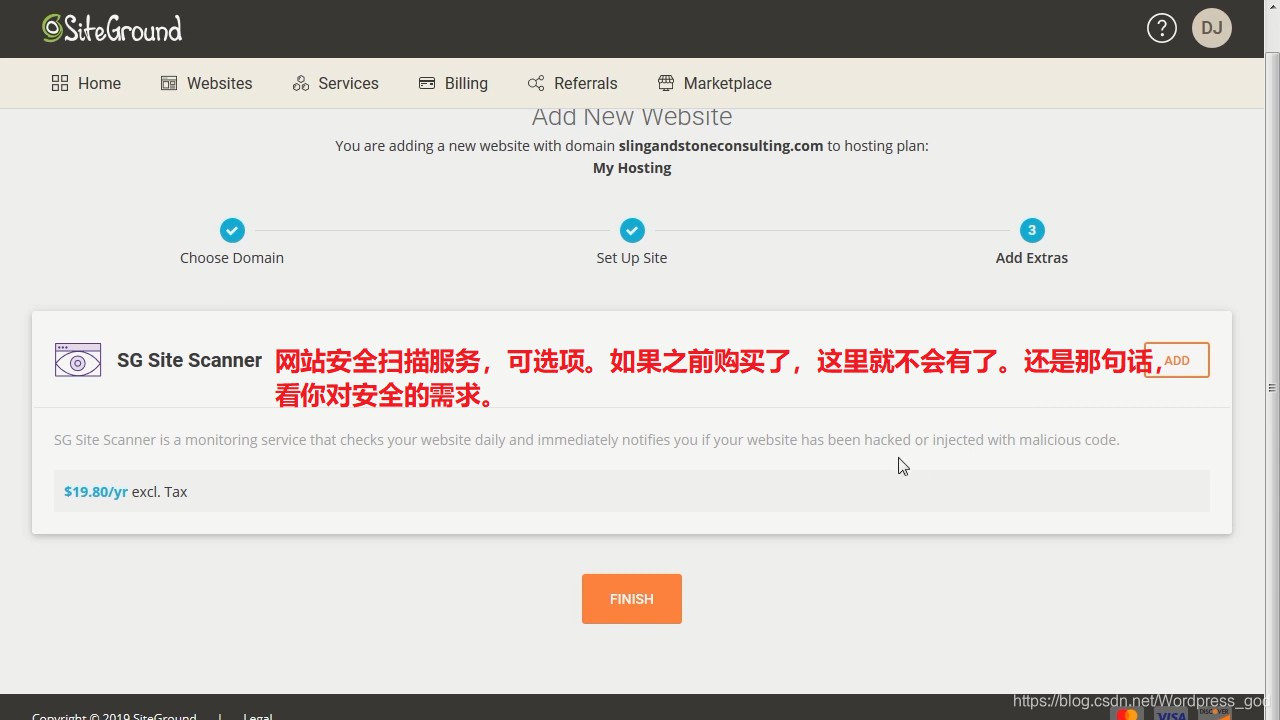The image size is (1280, 720).
Task: Click the orange FINISH button
Action: point(632,599)
